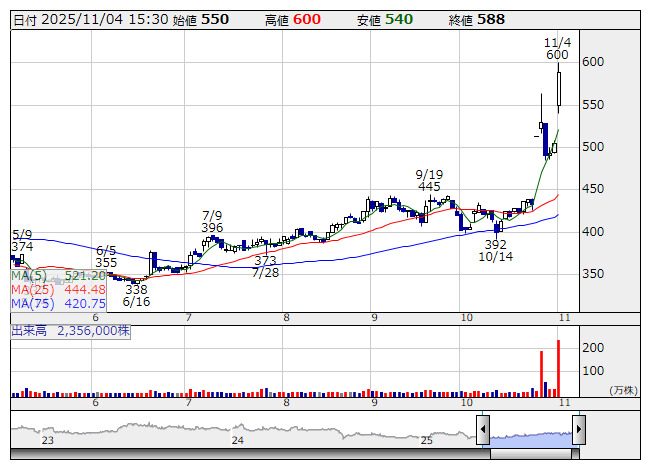Click the MA(5) legend entry
653x470 pixels.
click(x=58, y=275)
